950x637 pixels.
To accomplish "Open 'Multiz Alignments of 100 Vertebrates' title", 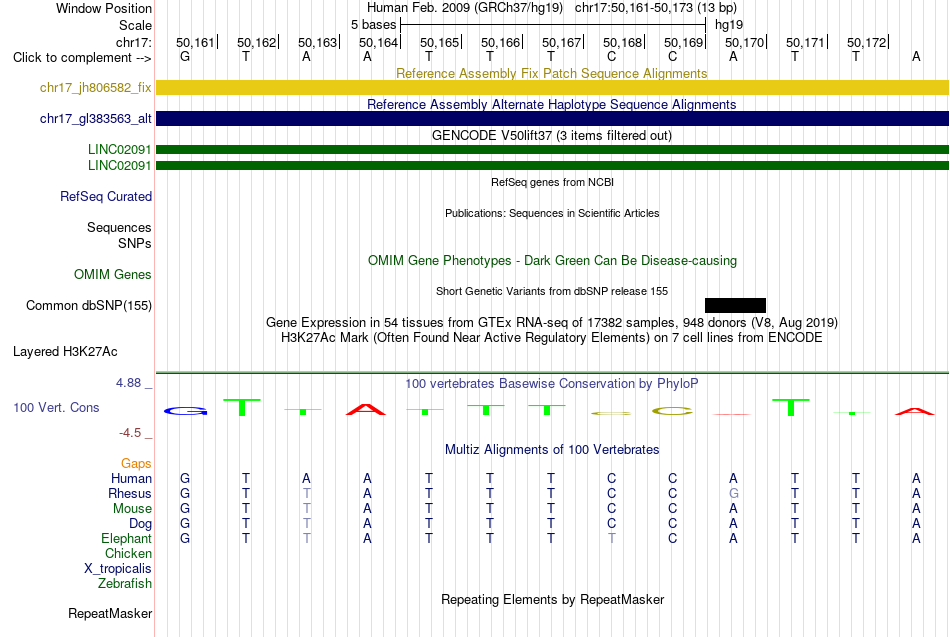I will tap(552, 449).
